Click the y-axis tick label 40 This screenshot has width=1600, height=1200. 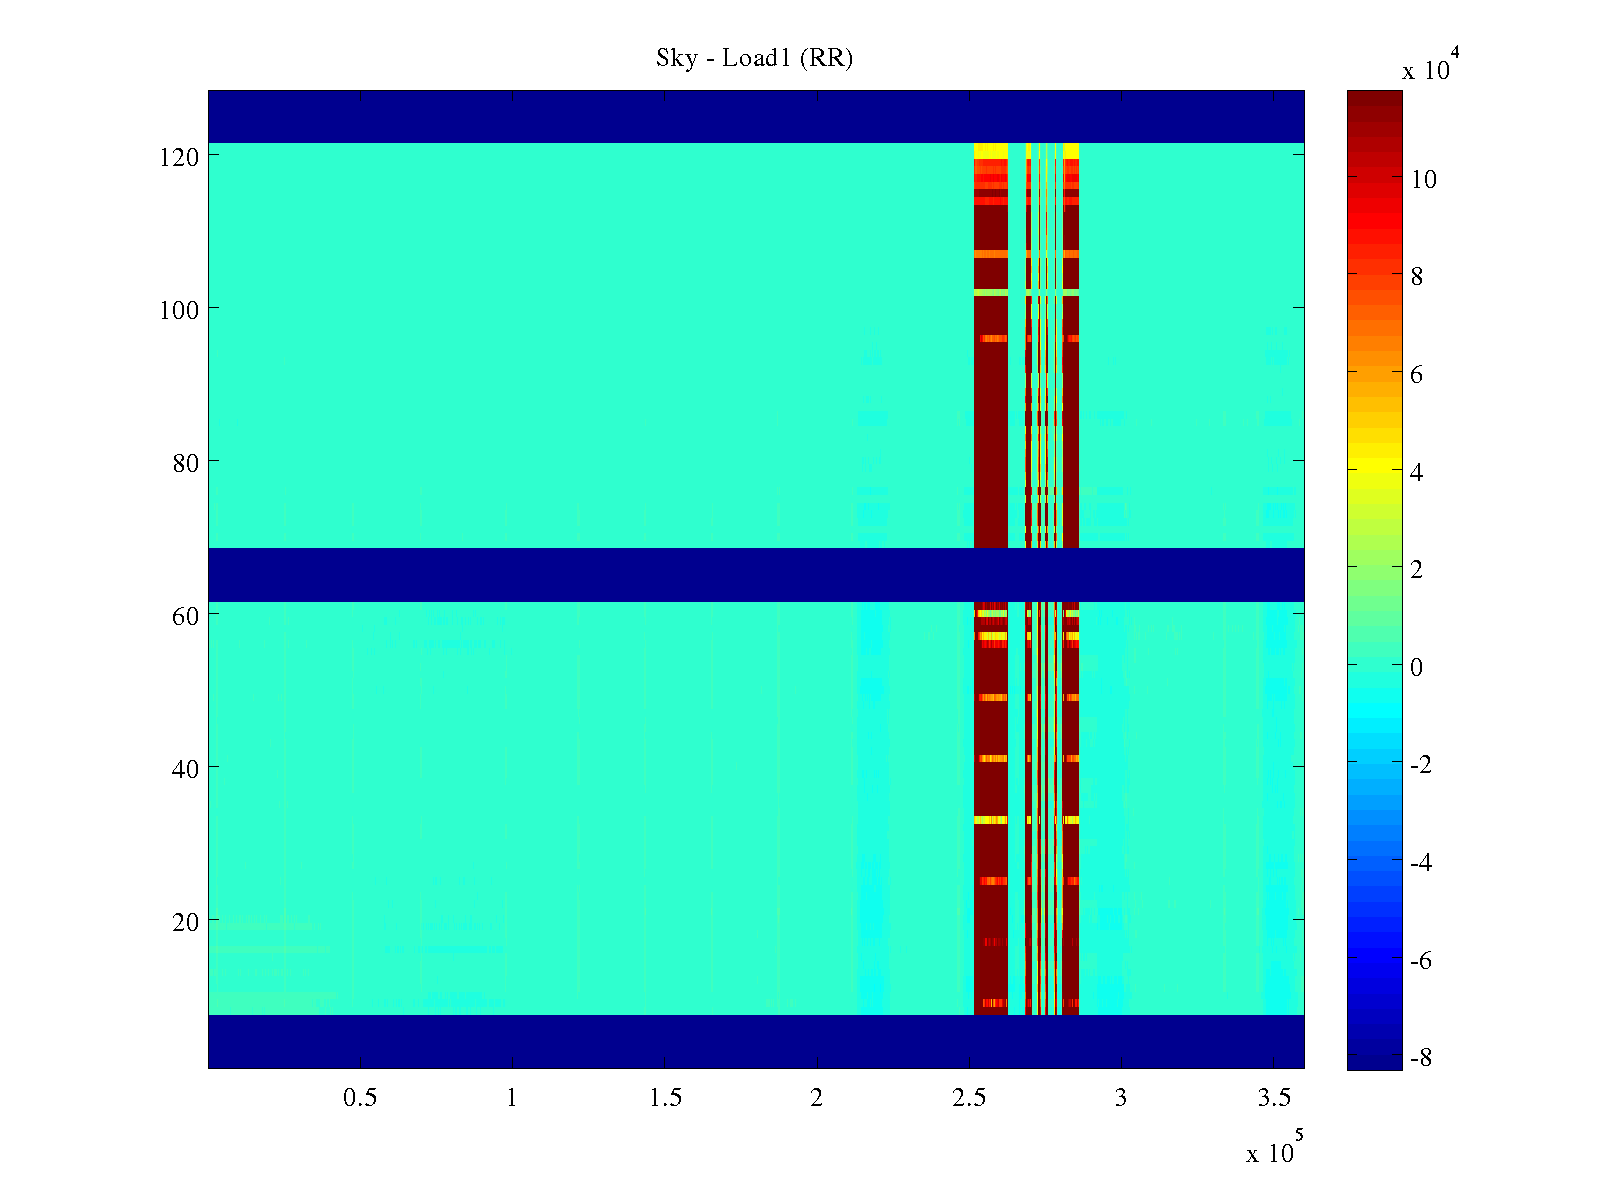(x=186, y=768)
